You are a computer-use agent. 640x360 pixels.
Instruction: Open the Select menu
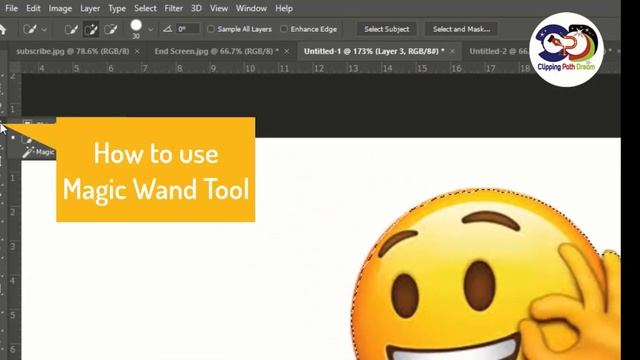pyautogui.click(x=145, y=8)
